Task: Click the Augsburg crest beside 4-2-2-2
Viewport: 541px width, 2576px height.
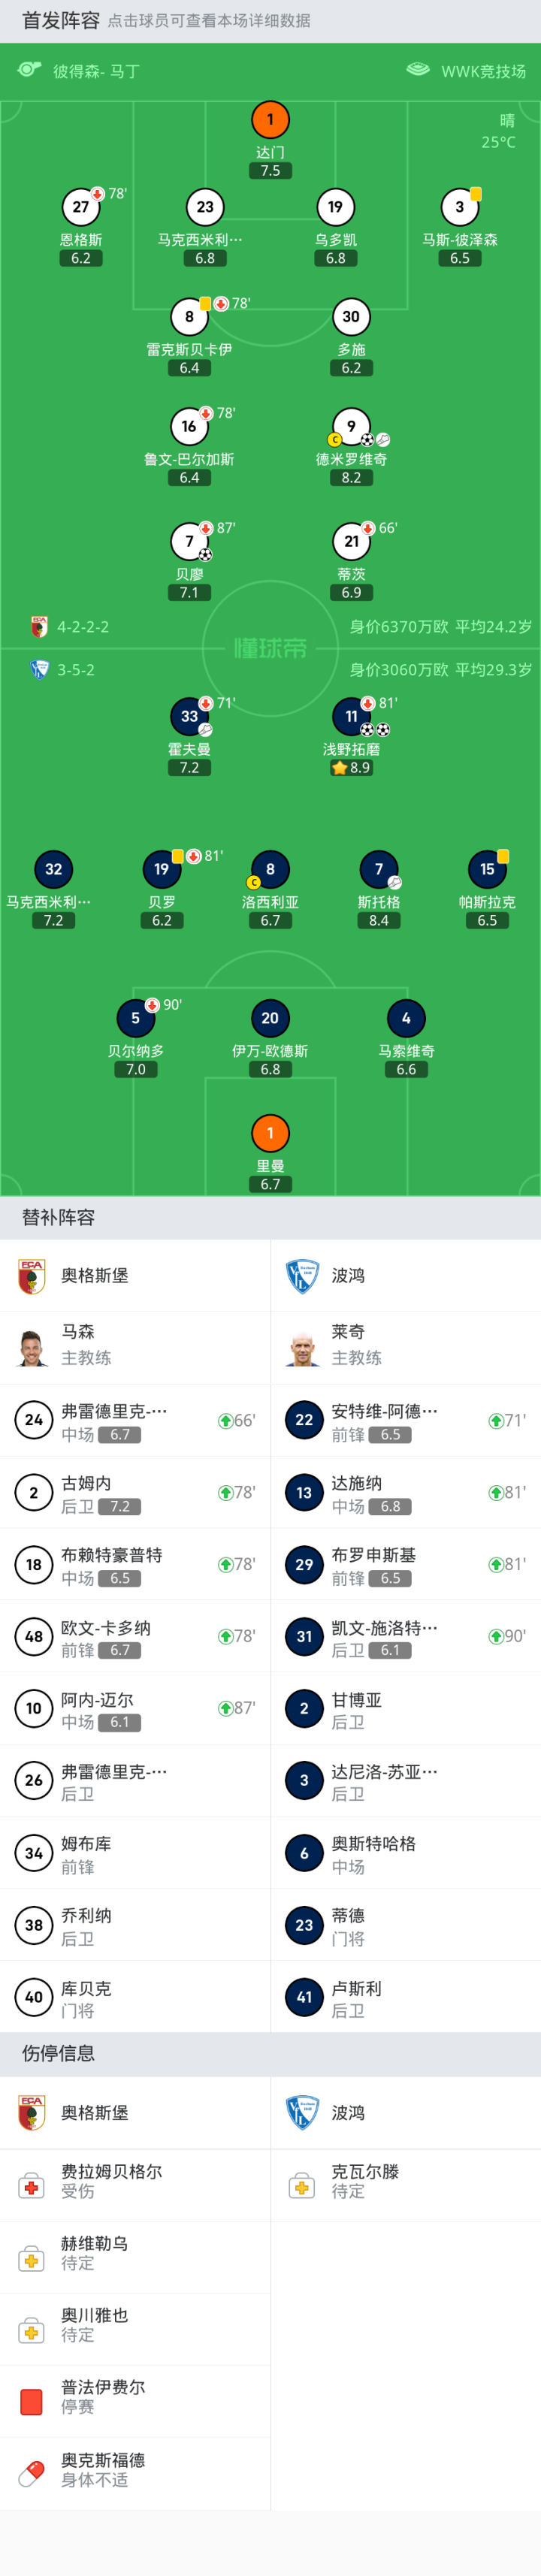Action: coord(40,627)
